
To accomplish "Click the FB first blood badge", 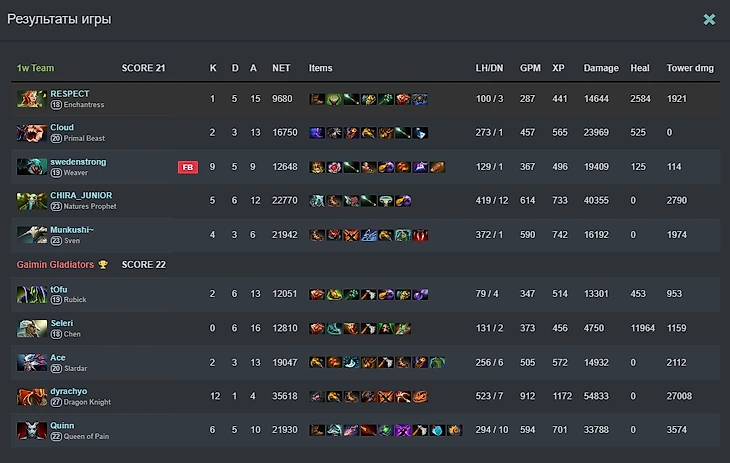I will pyautogui.click(x=188, y=167).
